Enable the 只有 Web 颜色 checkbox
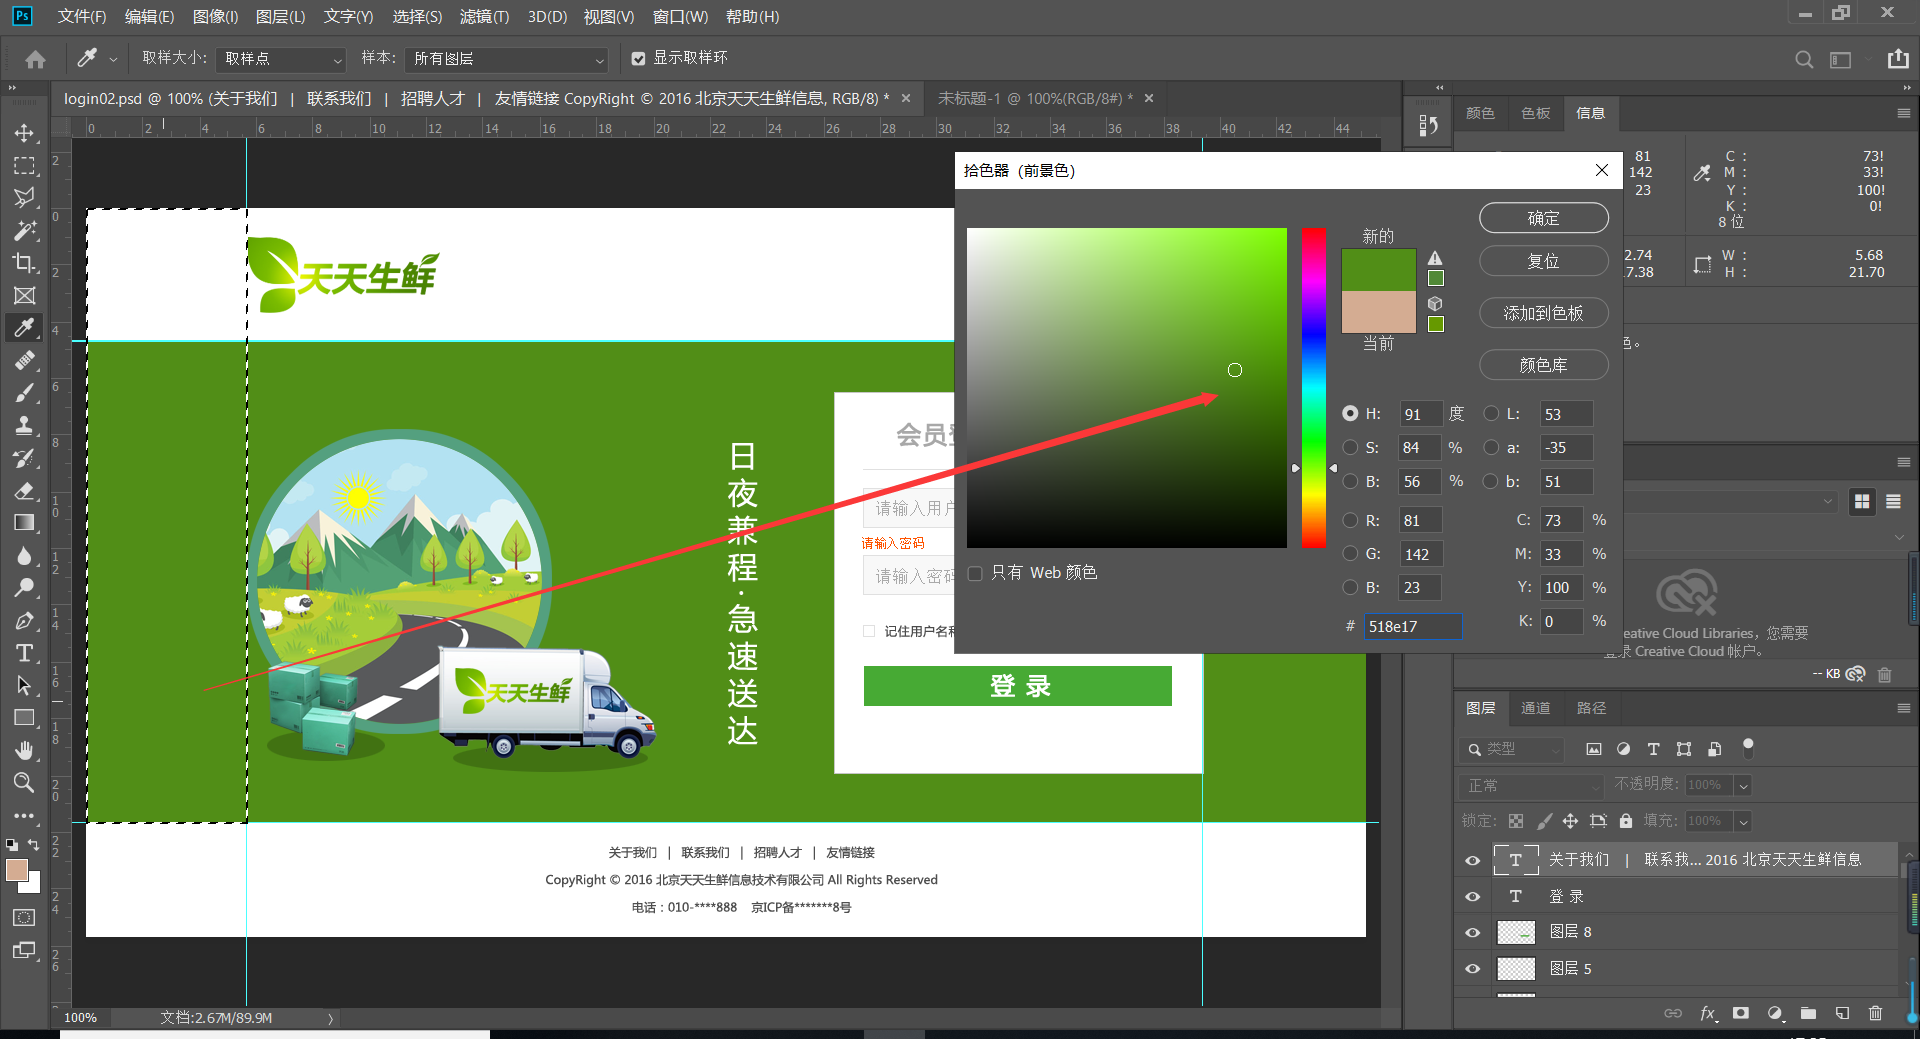 click(975, 573)
